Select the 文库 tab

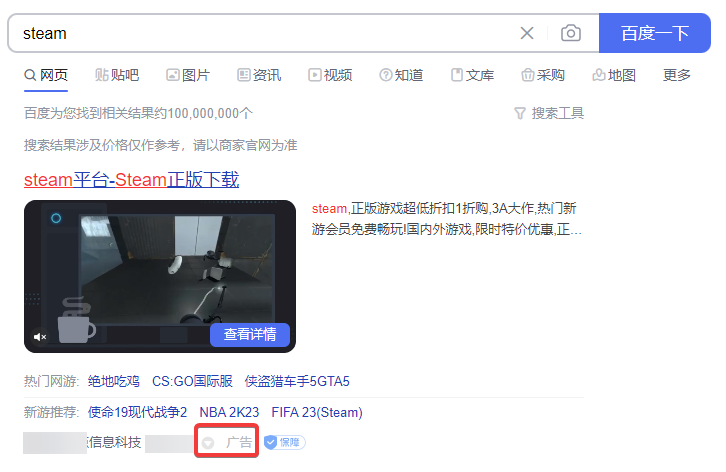472,75
